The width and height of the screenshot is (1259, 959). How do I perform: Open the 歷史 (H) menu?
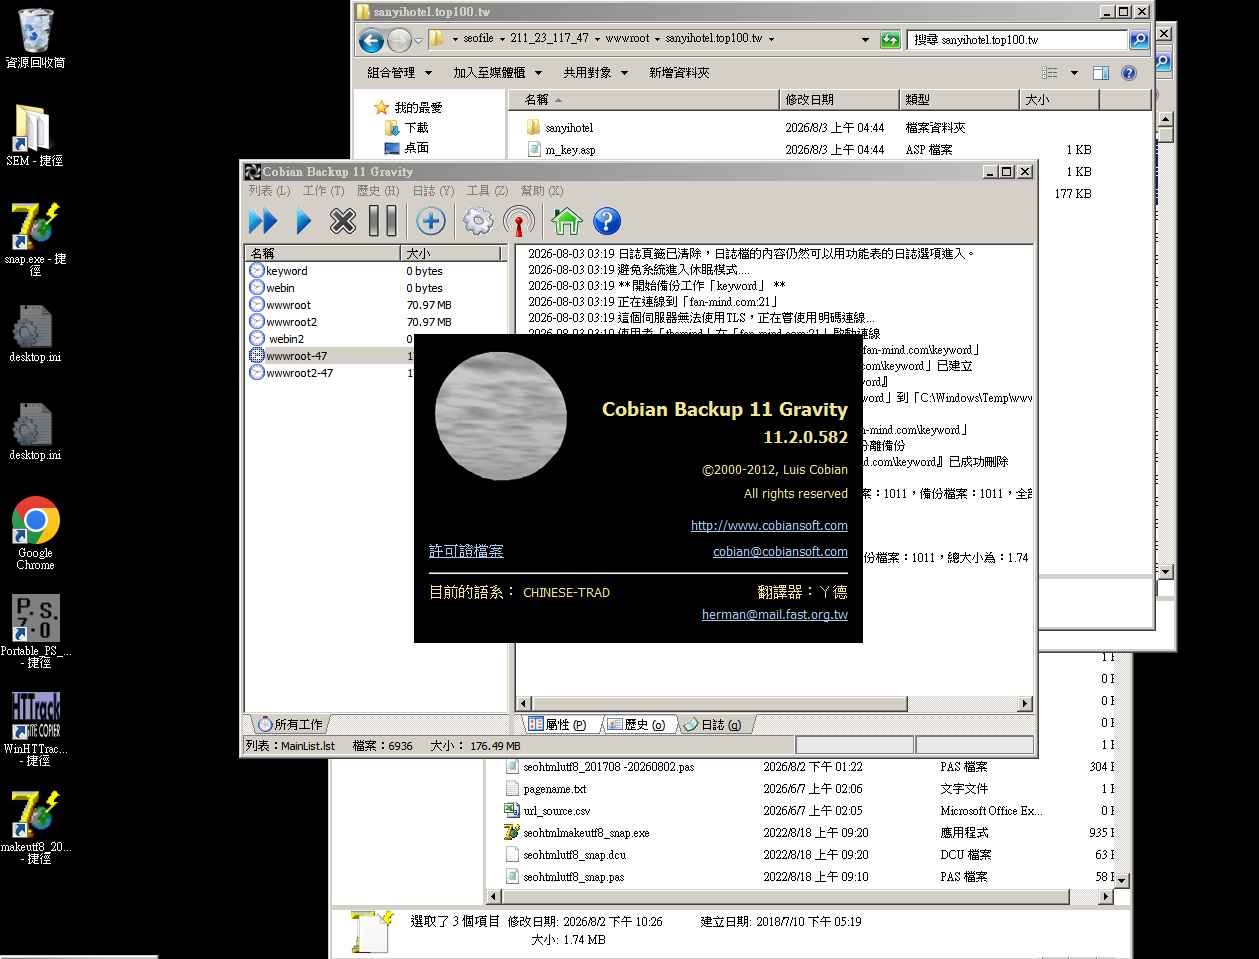coord(378,190)
